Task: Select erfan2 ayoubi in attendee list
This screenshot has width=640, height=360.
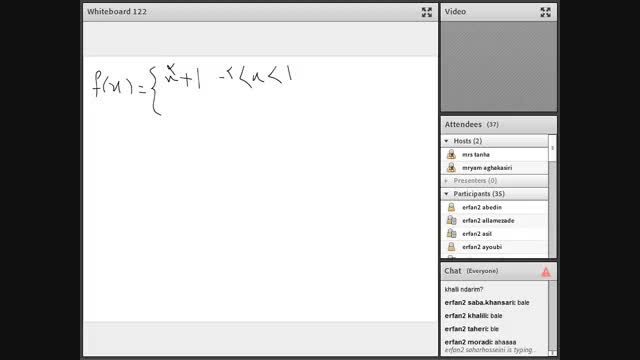Action: click(494, 247)
